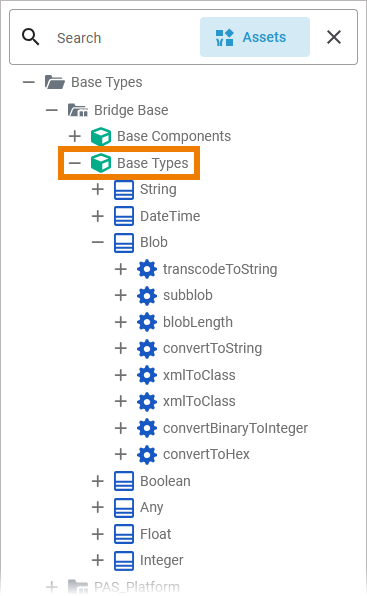This screenshot has height=596, width=367.
Task: Expand the Integer class node
Action: 98,560
